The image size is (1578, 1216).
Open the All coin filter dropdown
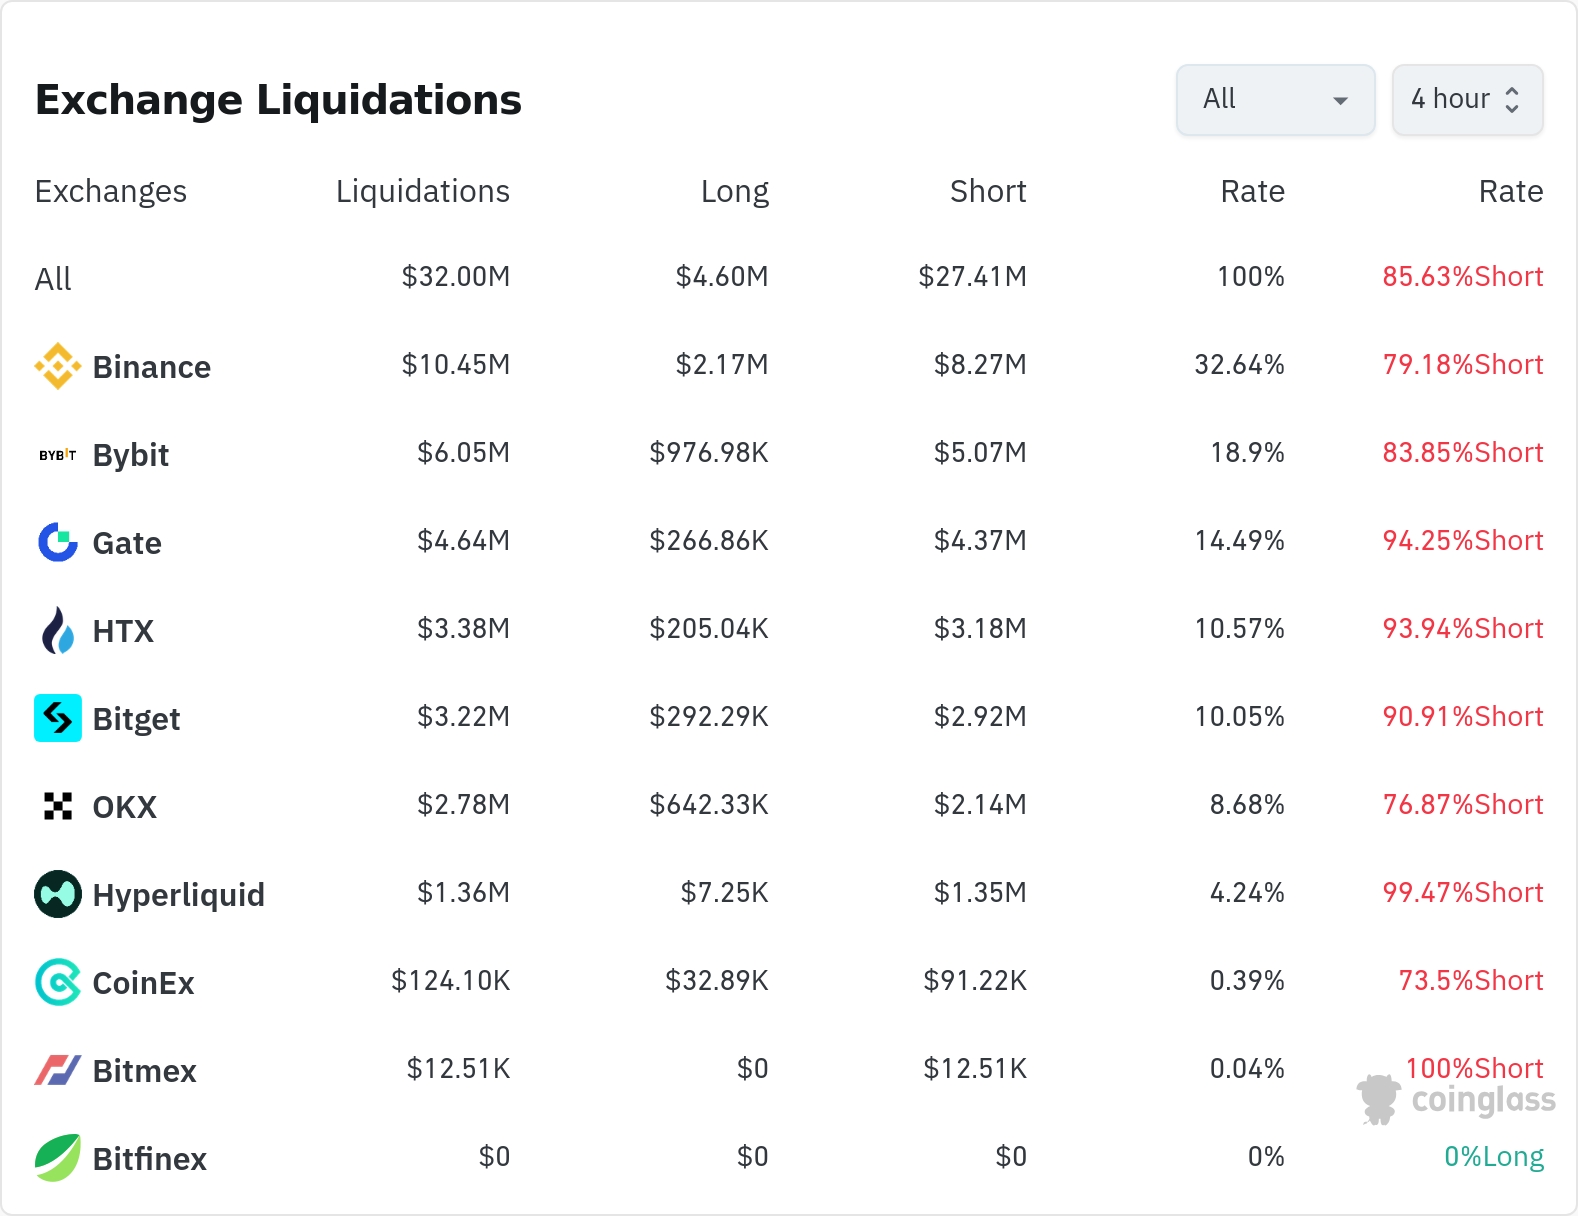[1275, 99]
